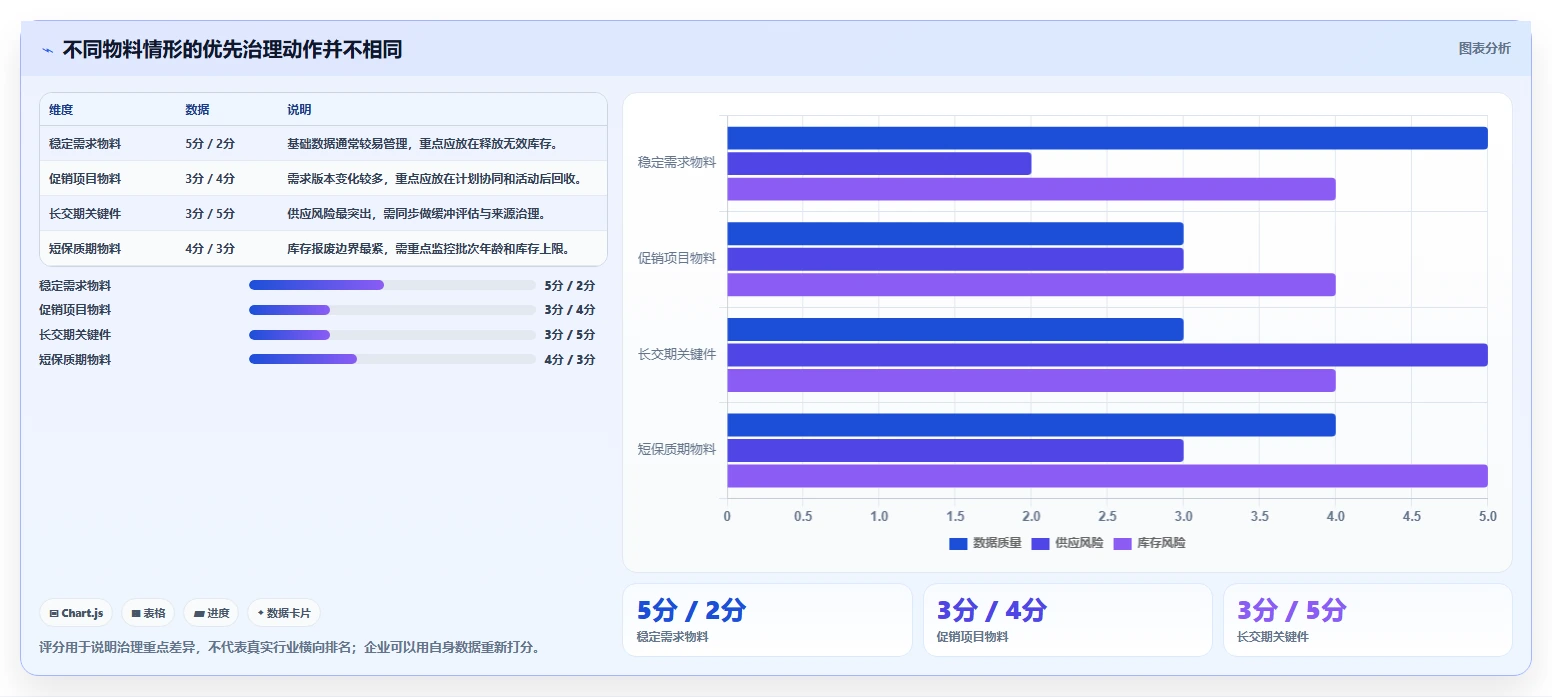
Task: Click the 图表分析 label in header
Action: pyautogui.click(x=1484, y=48)
